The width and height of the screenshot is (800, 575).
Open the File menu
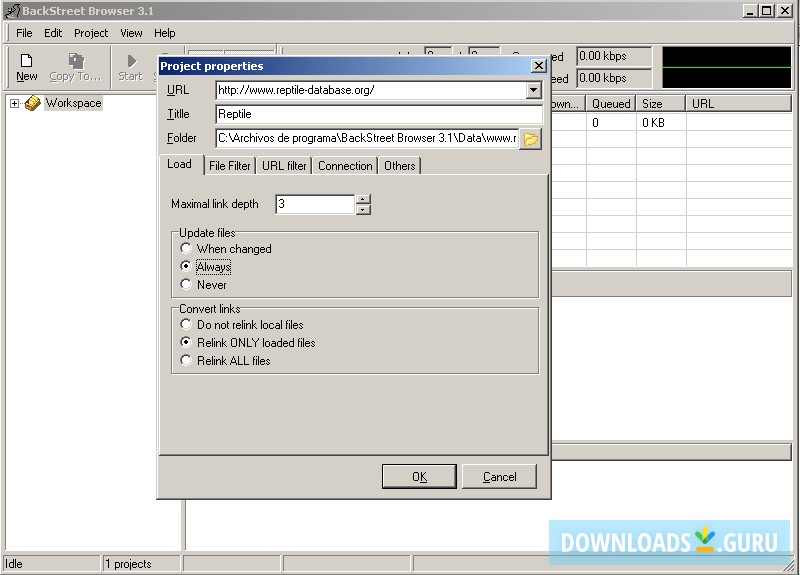pos(24,33)
